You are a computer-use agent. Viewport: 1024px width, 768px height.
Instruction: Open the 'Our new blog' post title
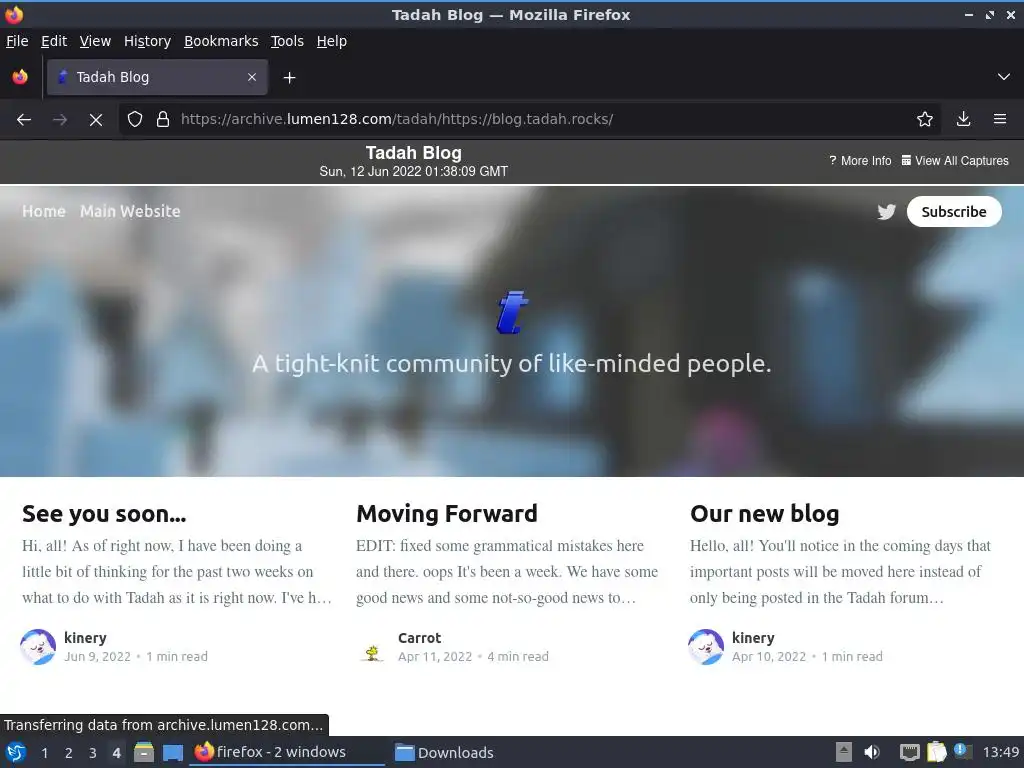pyautogui.click(x=764, y=514)
